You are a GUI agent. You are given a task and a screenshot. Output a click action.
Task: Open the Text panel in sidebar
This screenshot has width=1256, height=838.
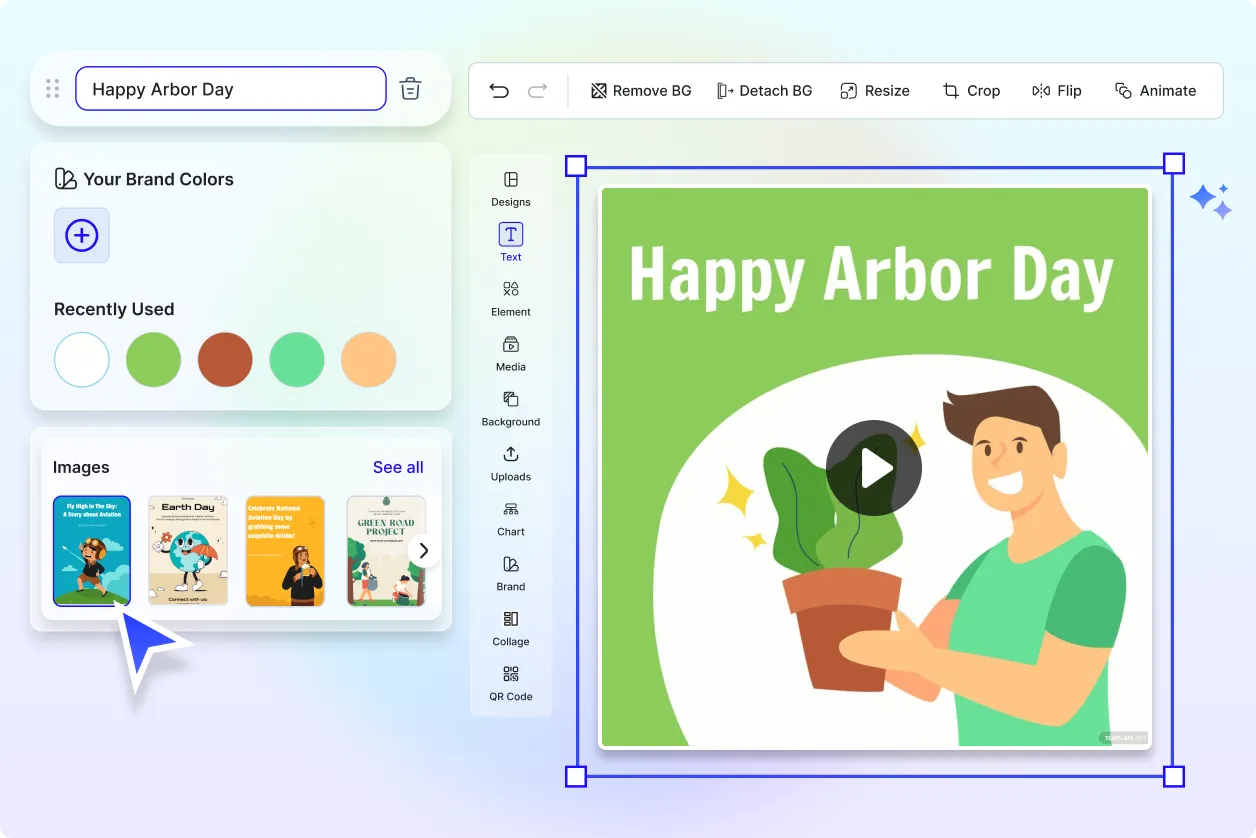(510, 240)
